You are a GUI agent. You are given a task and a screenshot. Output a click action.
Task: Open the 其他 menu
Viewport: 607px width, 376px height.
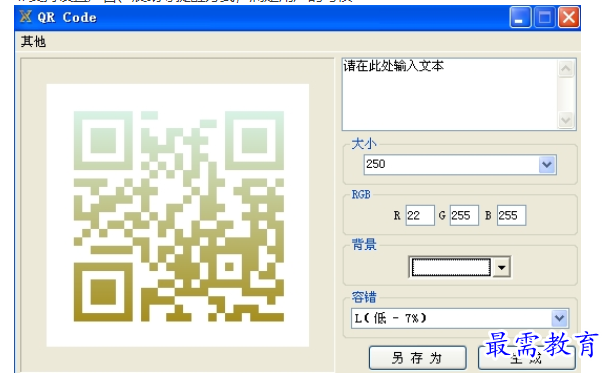coord(33,41)
